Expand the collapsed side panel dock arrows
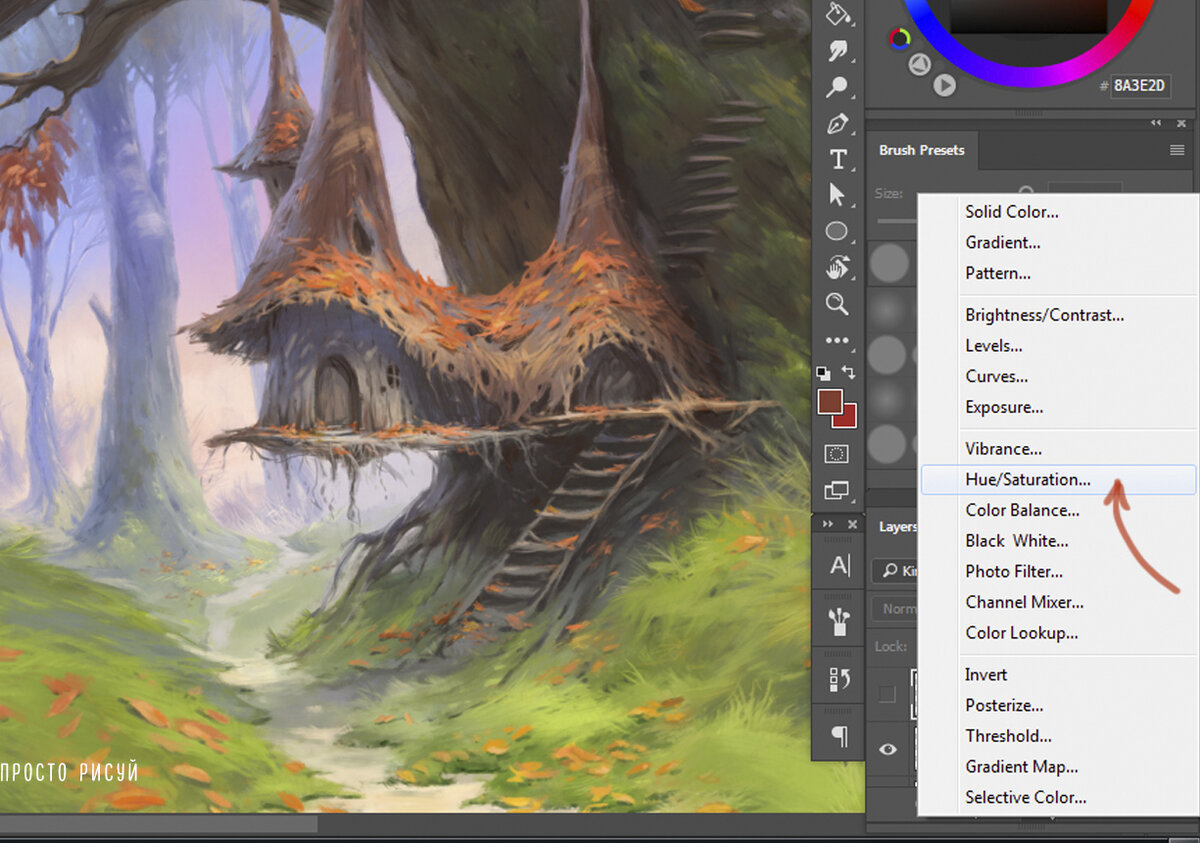1200x843 pixels. point(828,525)
